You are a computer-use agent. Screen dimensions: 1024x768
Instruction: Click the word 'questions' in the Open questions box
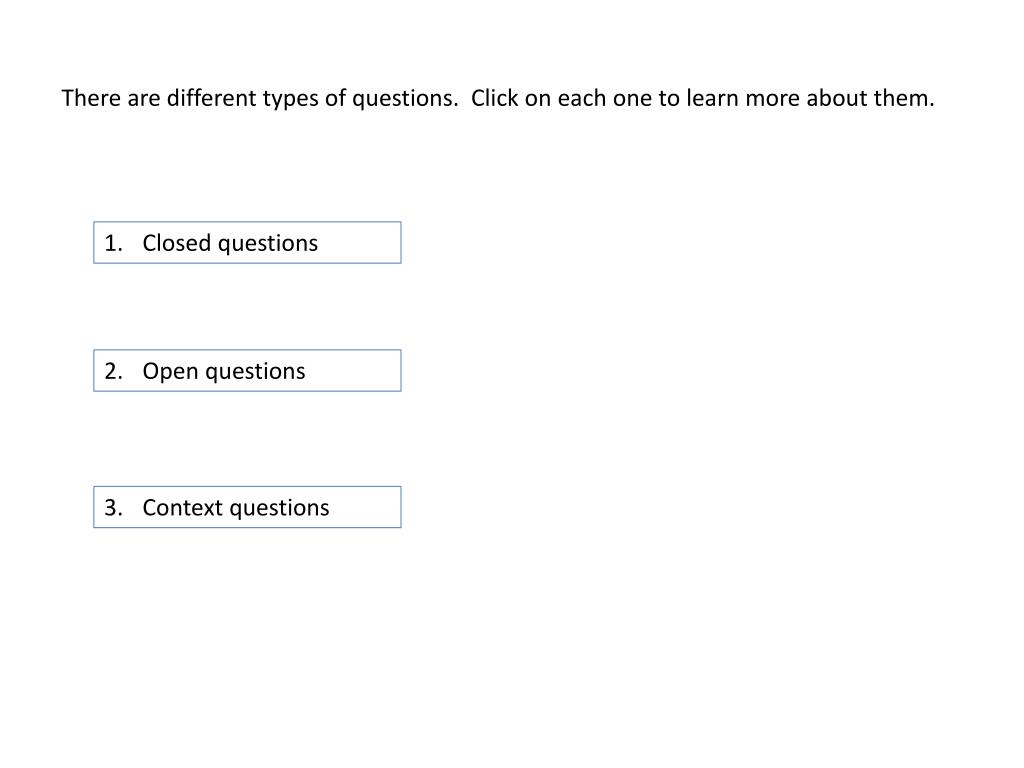[255, 372]
